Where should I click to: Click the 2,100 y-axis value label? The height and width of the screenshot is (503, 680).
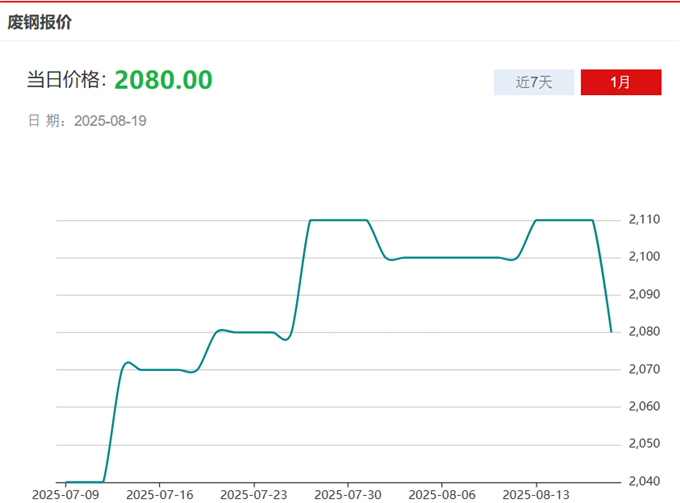(x=645, y=257)
